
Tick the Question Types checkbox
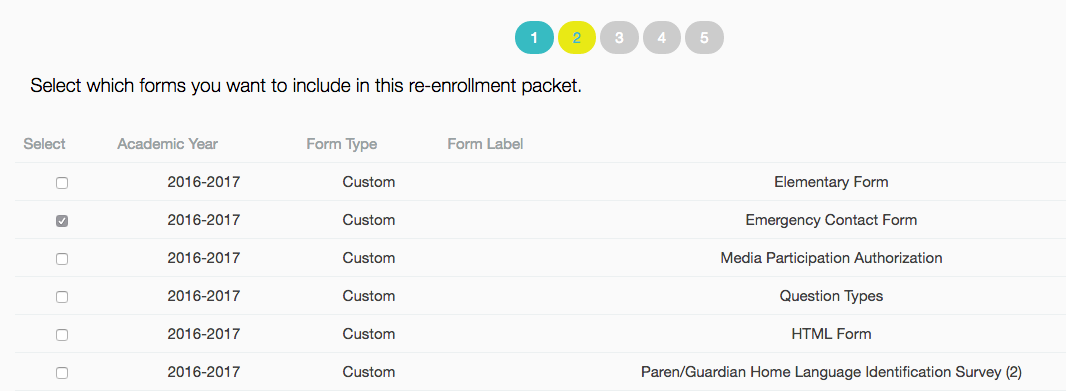coord(62,297)
